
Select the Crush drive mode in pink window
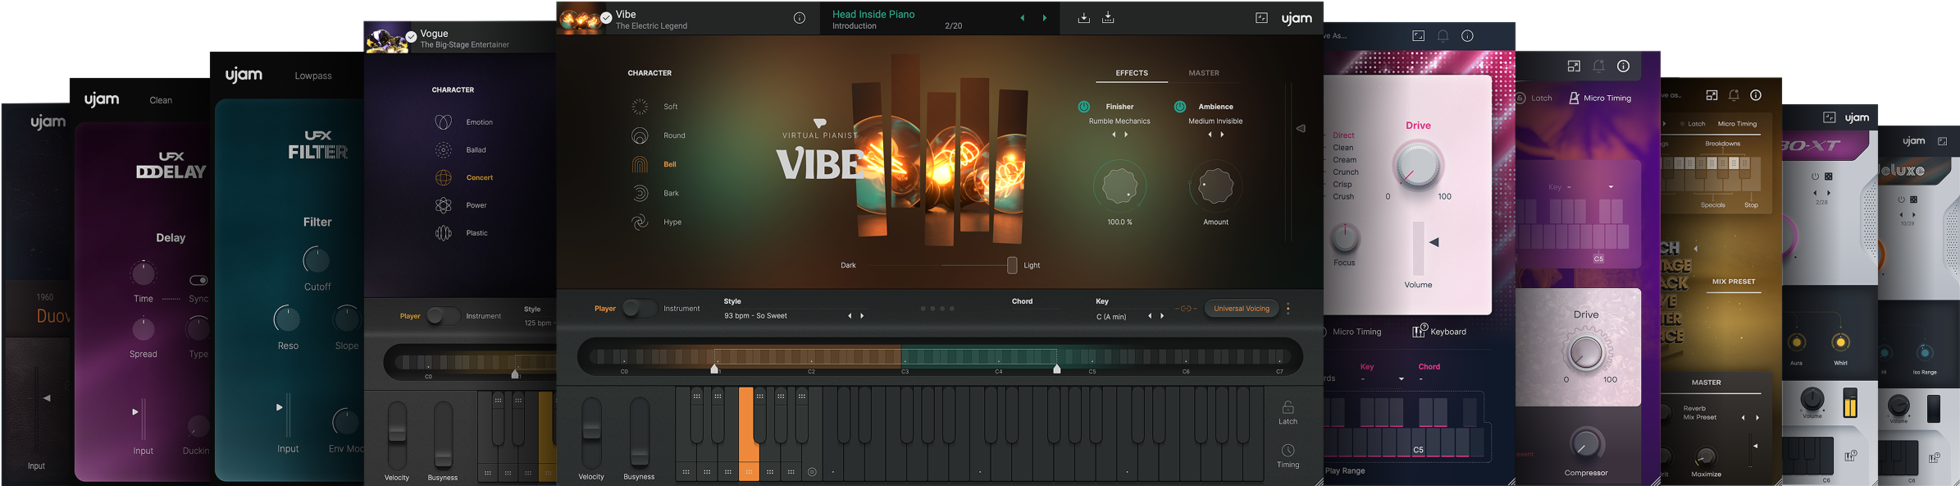[x=1343, y=197]
